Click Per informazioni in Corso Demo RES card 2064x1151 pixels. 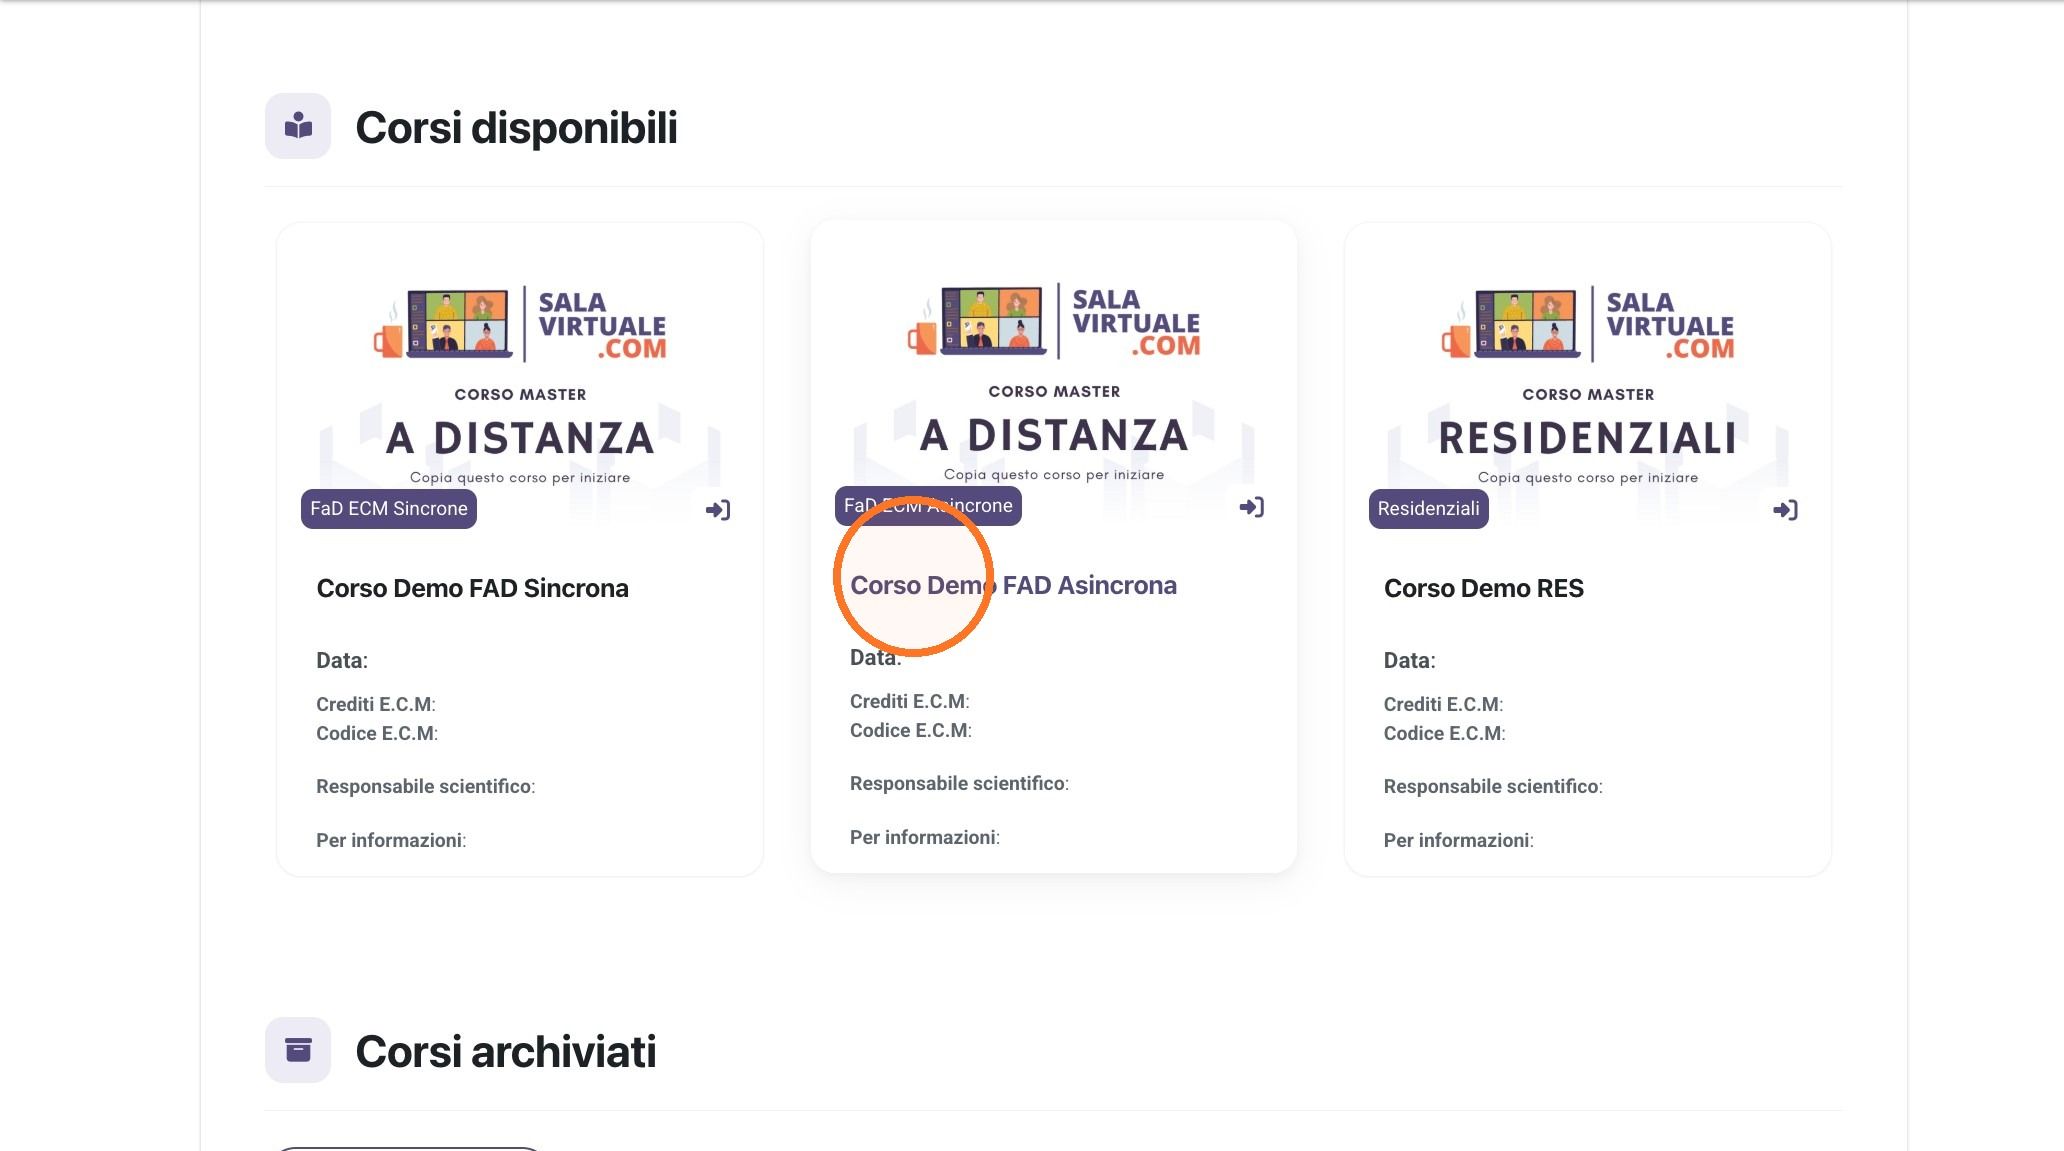(1459, 840)
